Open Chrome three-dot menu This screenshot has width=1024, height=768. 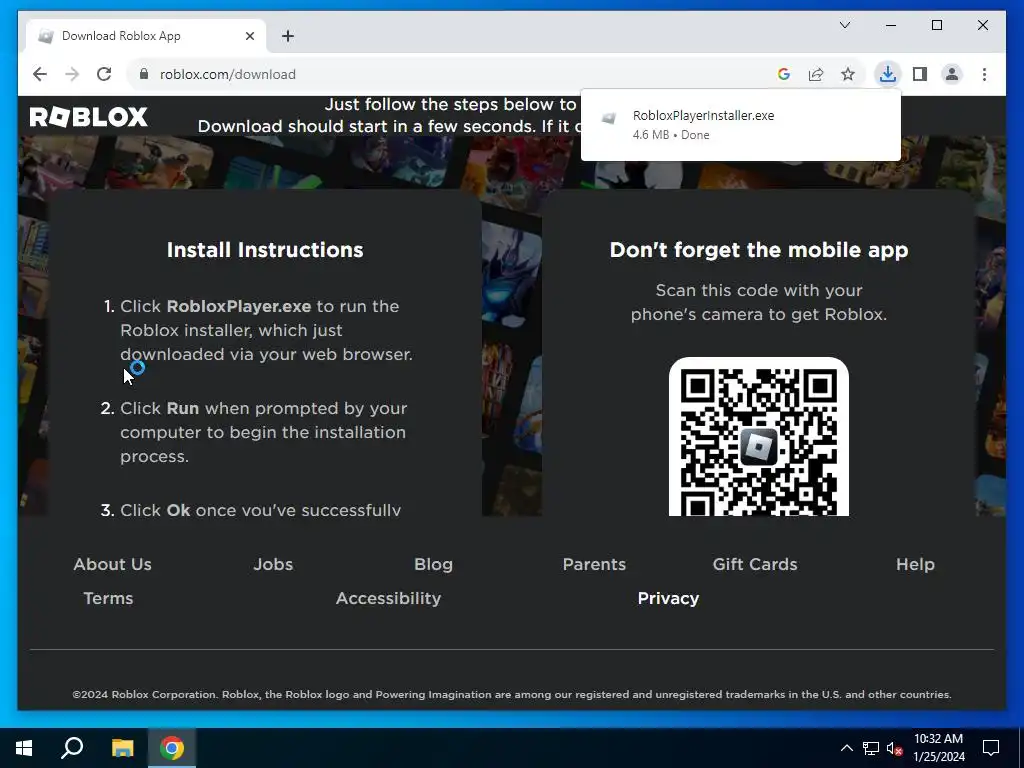coord(984,74)
